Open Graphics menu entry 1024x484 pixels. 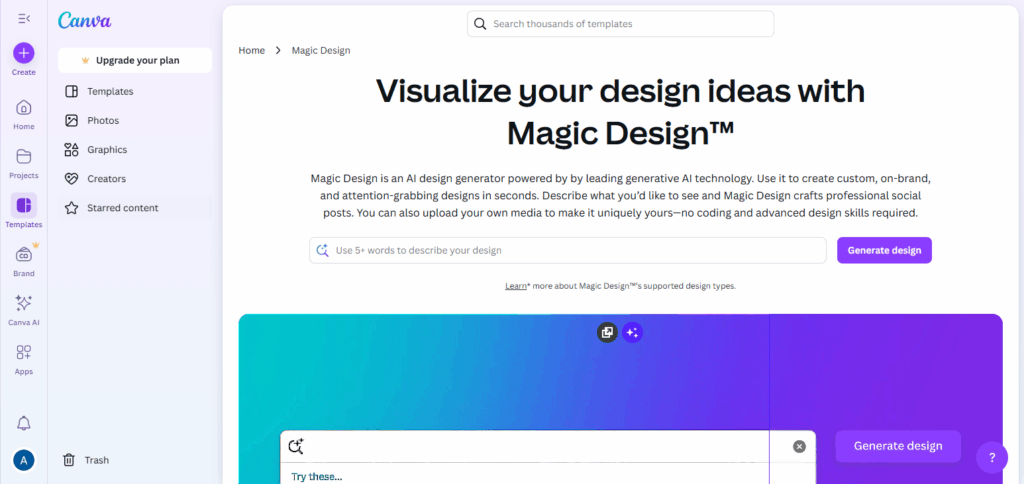pos(135,150)
